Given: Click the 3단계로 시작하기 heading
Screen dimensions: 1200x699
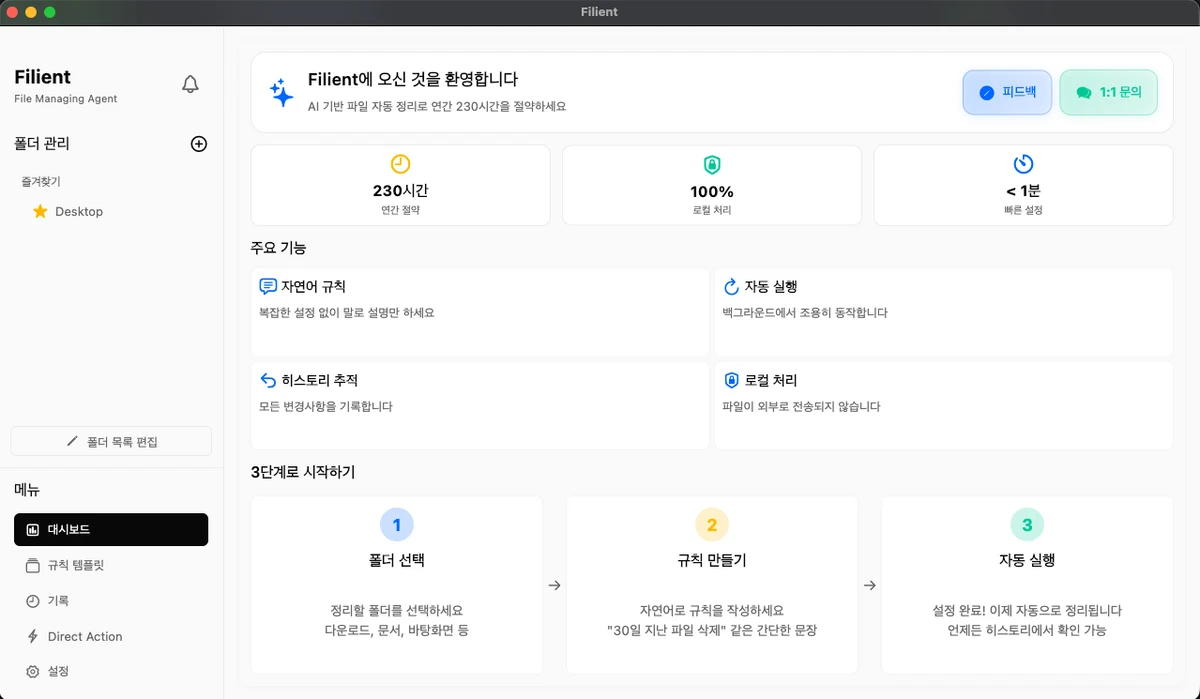Looking at the screenshot, I should point(303,472).
